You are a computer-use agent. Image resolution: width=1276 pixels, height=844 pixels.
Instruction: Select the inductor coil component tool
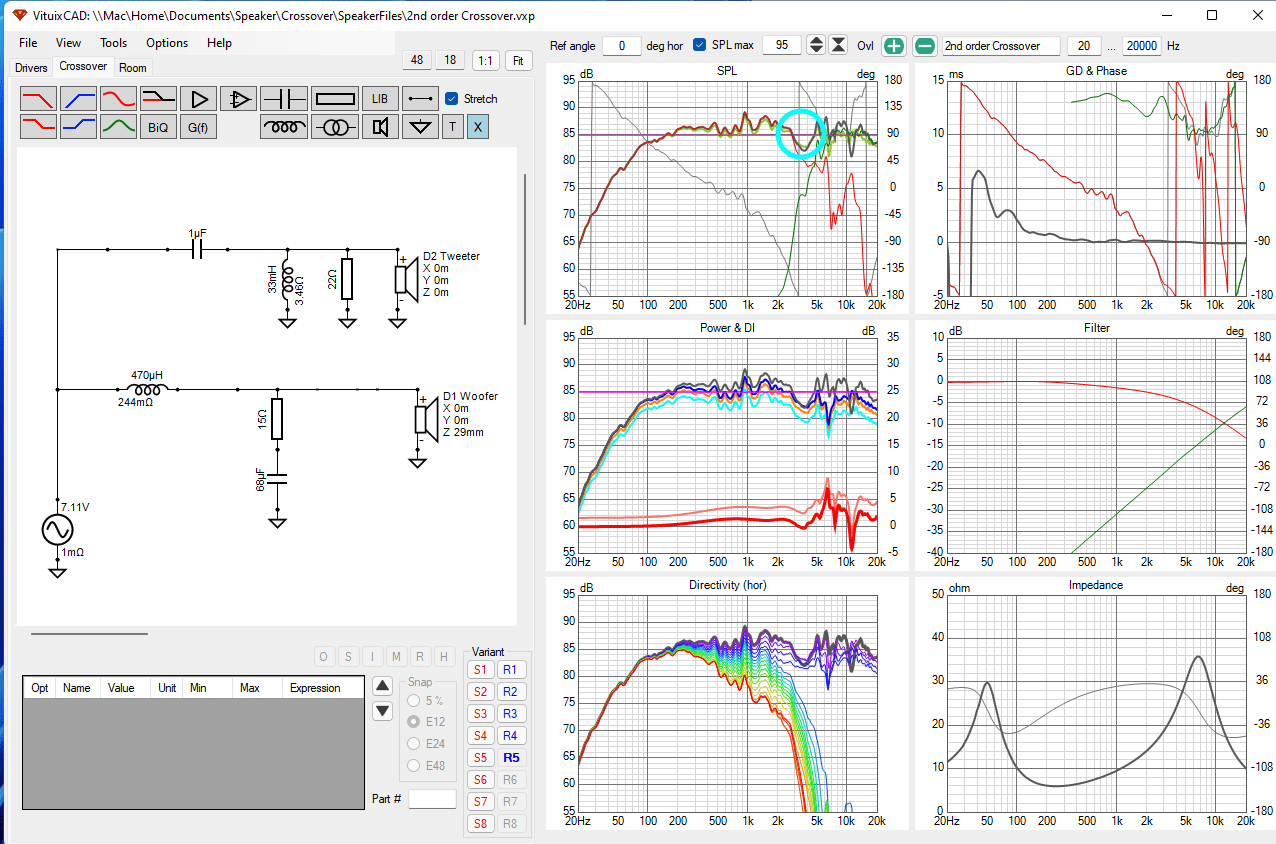click(x=284, y=126)
